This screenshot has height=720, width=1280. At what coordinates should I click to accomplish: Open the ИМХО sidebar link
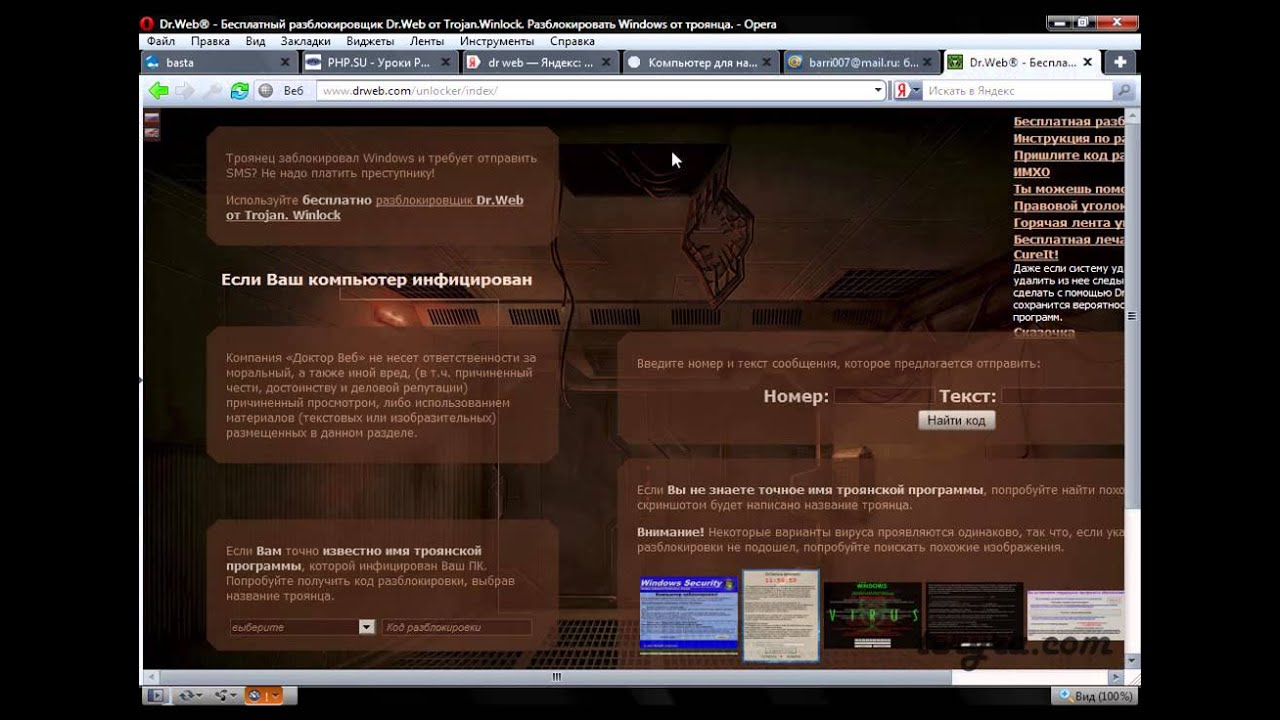coord(1031,172)
